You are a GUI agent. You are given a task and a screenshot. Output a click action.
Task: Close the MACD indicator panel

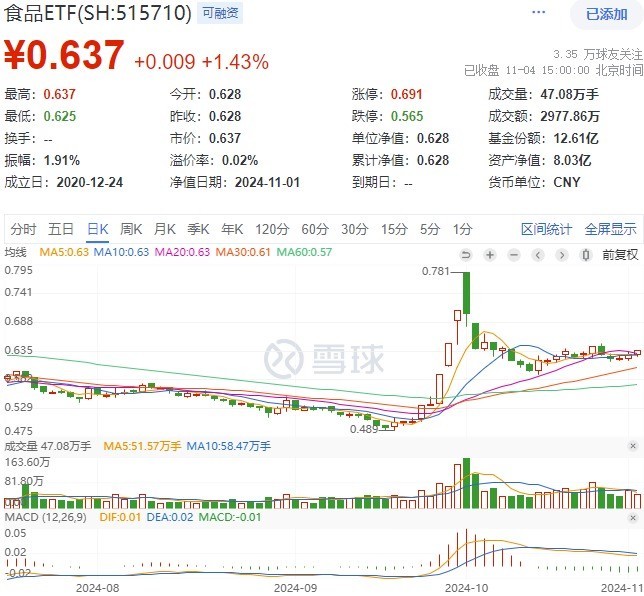[633, 518]
